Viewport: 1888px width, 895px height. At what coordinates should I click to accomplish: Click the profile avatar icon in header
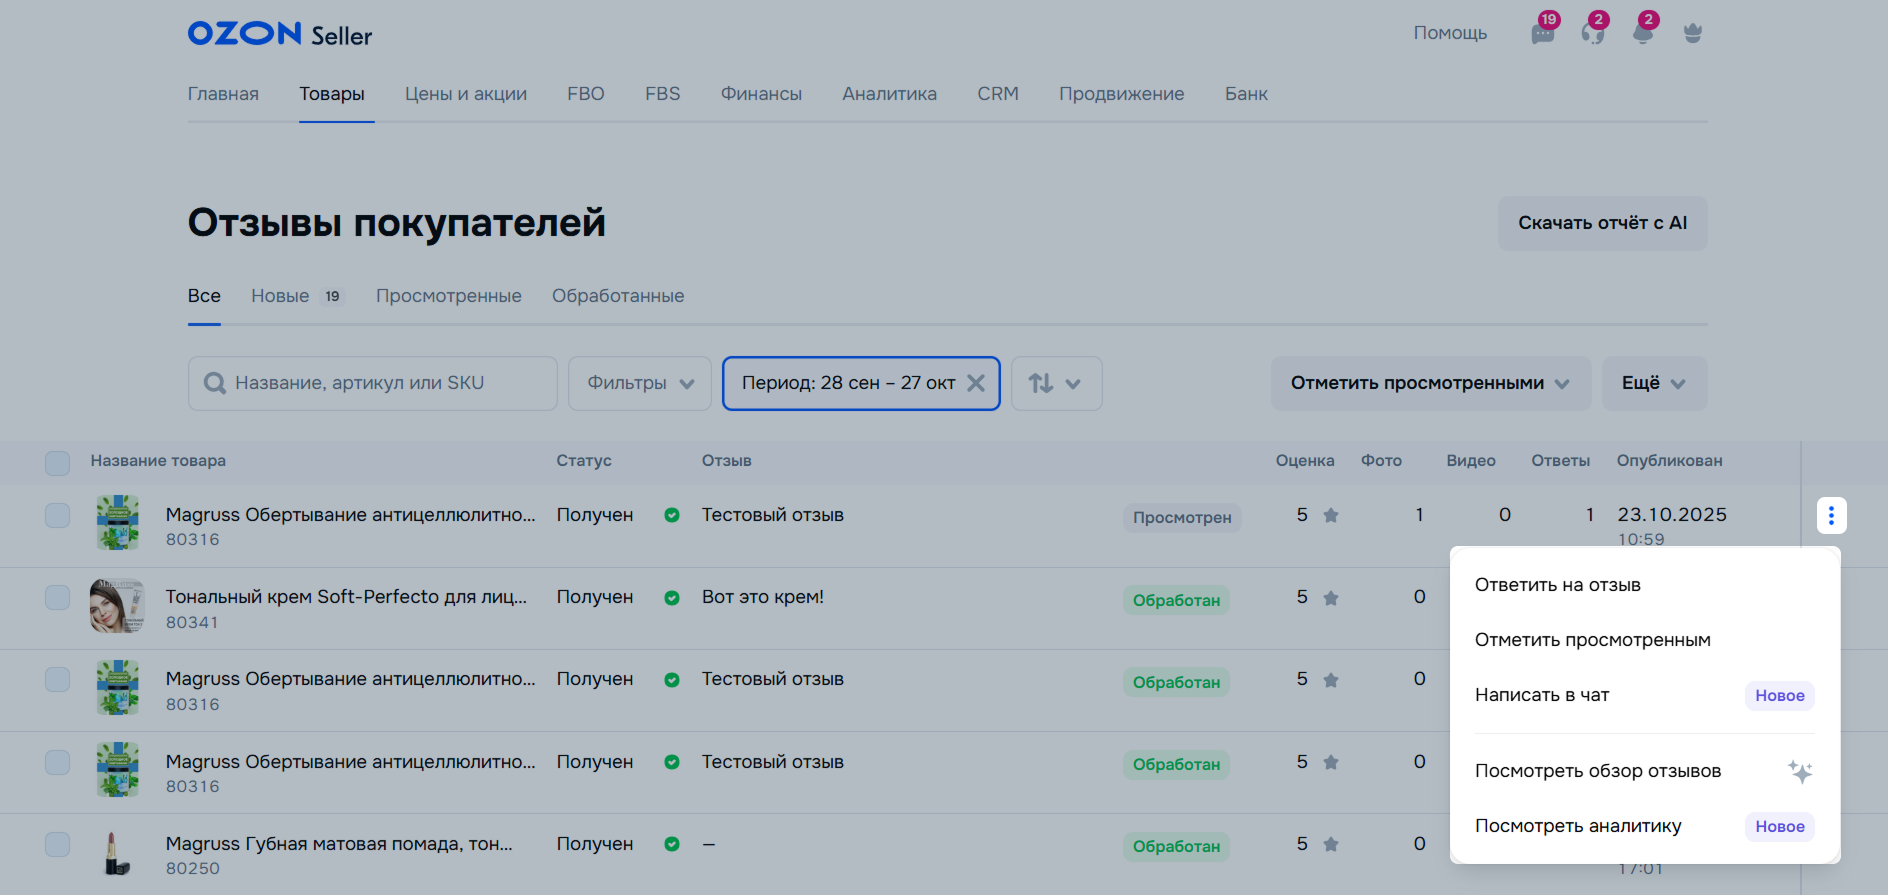pos(1692,33)
